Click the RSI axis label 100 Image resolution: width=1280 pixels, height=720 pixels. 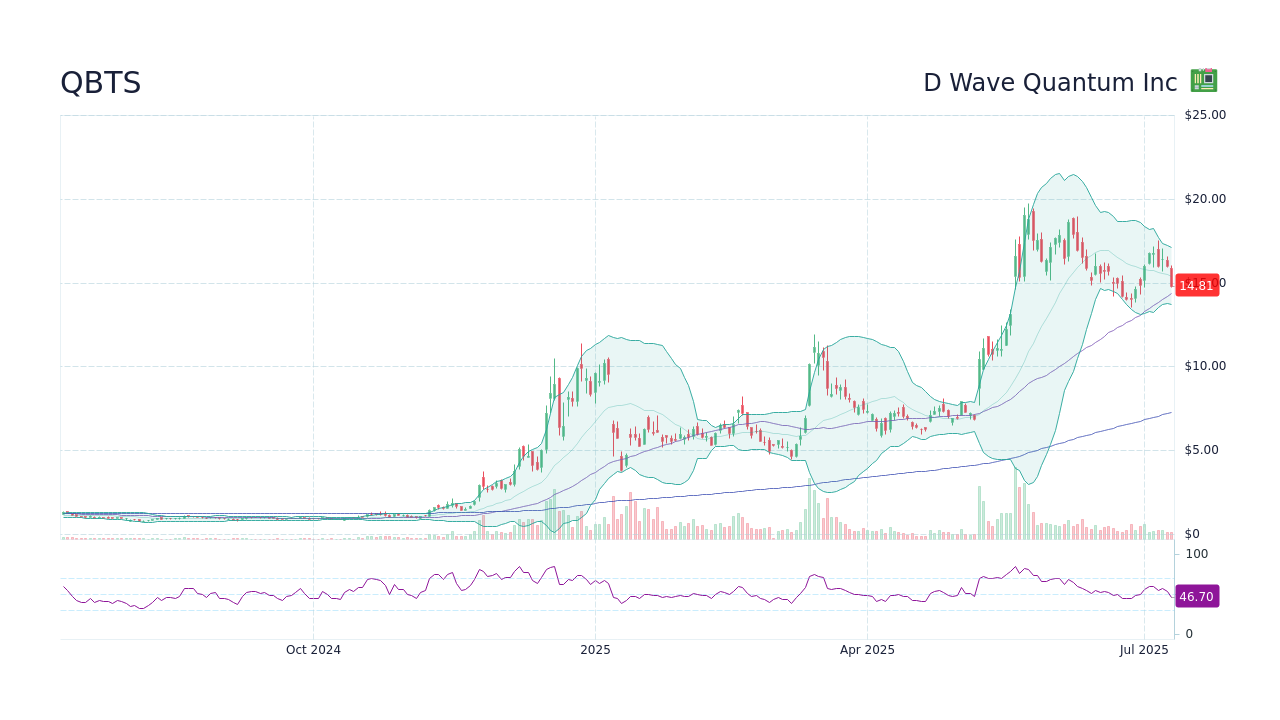[x=1197, y=554]
